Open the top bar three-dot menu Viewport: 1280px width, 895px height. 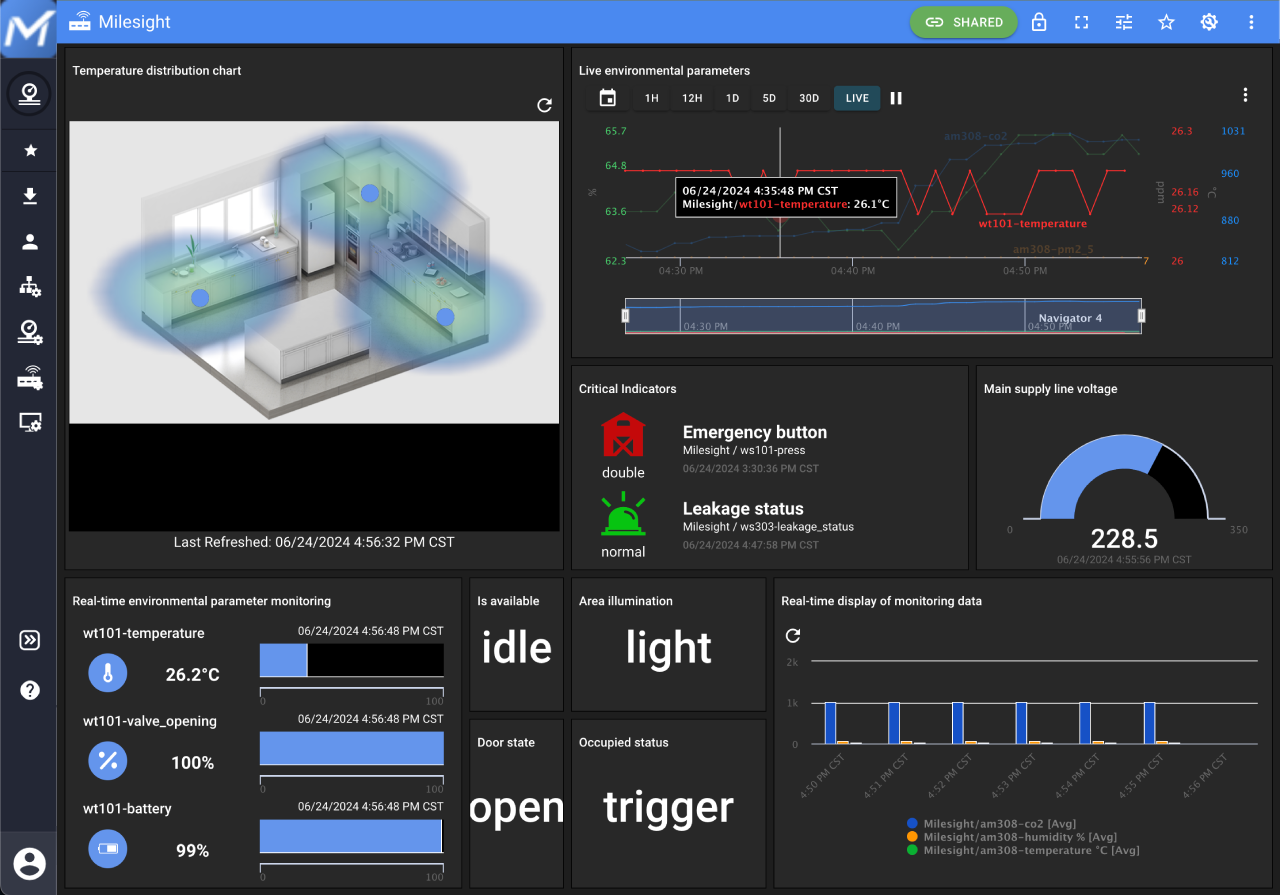[1251, 22]
